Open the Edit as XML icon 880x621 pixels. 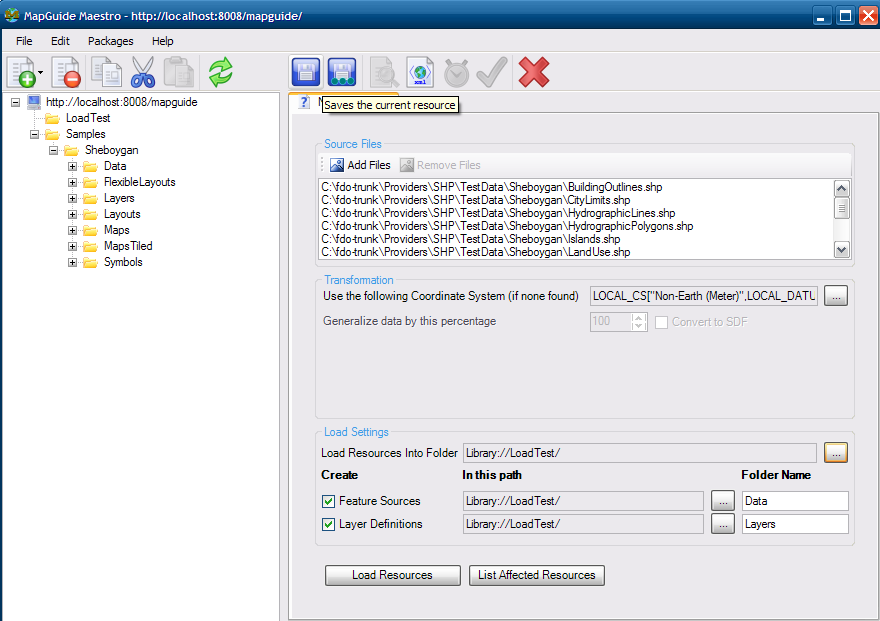pos(420,72)
